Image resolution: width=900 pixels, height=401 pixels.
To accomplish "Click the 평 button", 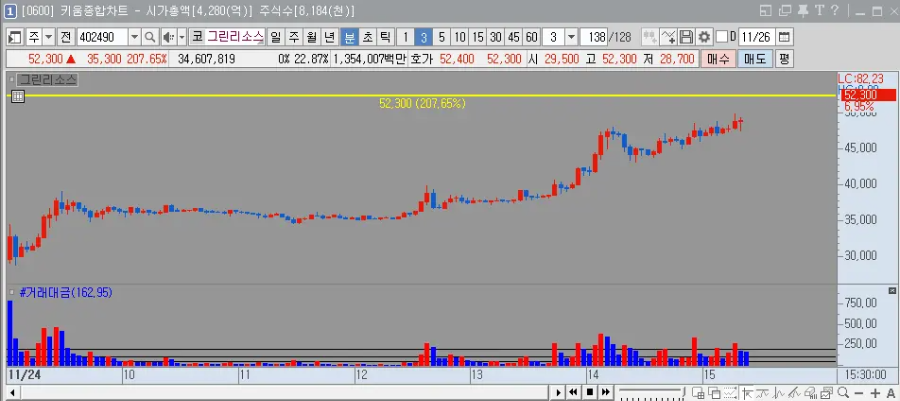I will (784, 59).
